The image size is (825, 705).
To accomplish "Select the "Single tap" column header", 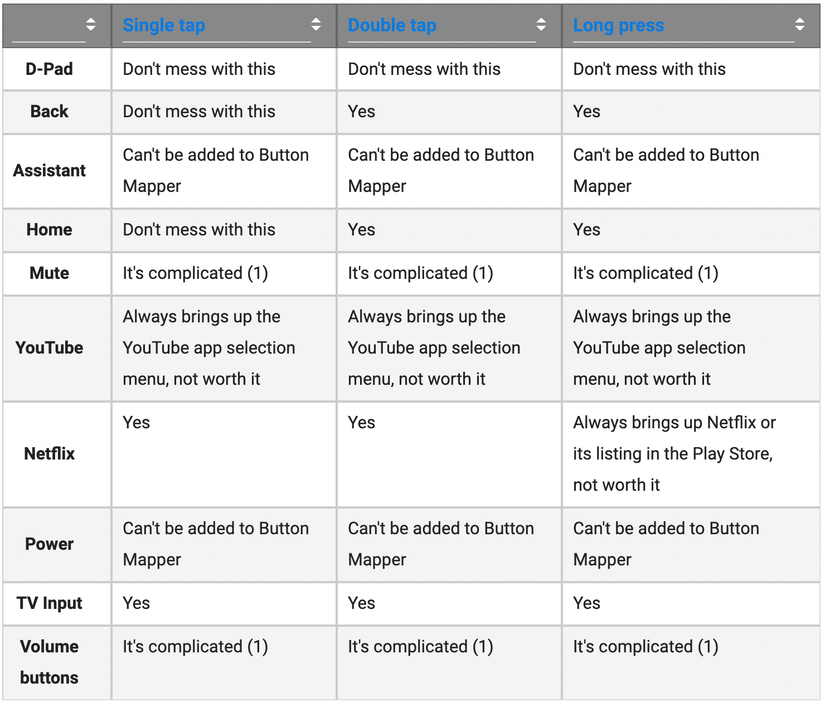I will click(164, 25).
